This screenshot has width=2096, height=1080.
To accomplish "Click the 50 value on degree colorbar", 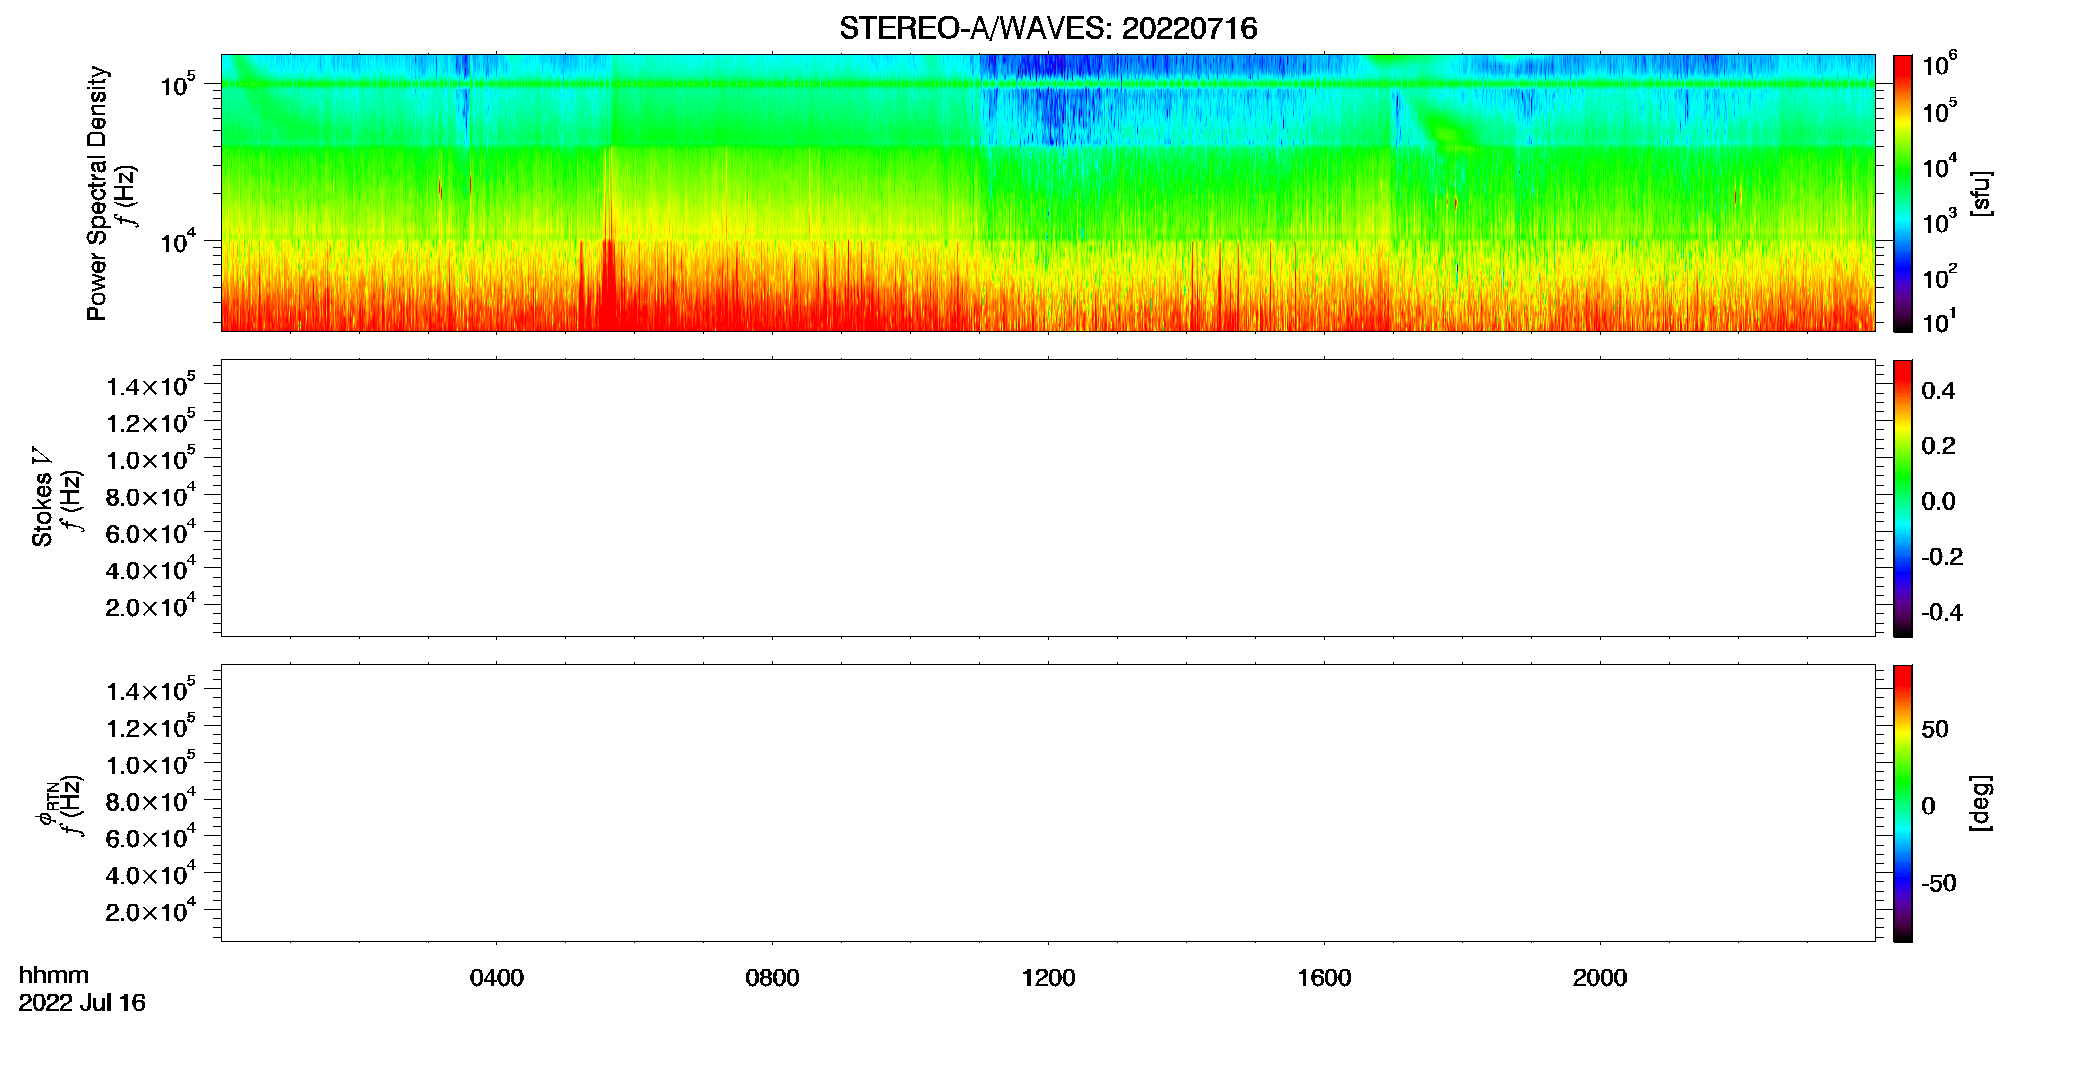I will (1935, 729).
